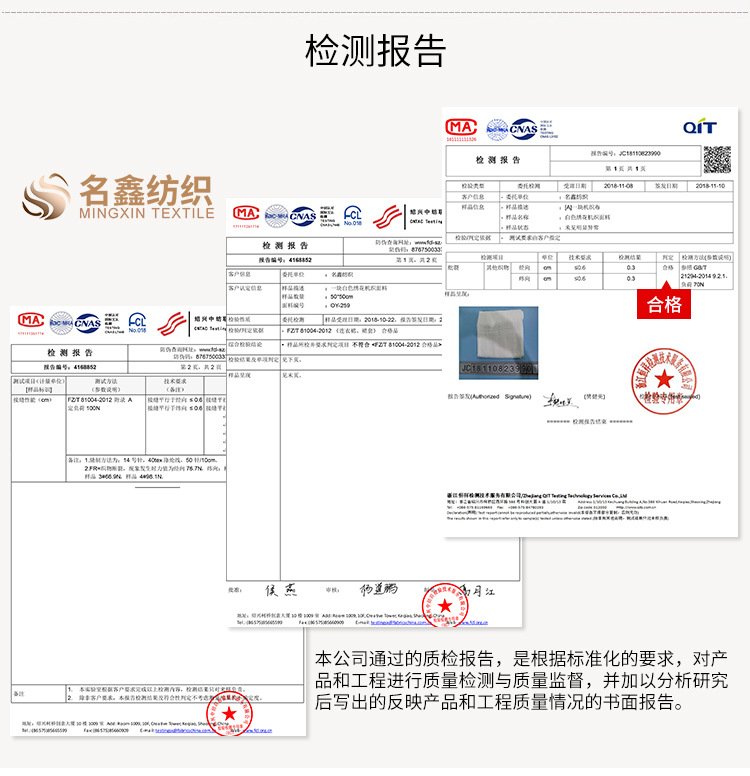Click the CNAS logo on the left report

click(88, 323)
